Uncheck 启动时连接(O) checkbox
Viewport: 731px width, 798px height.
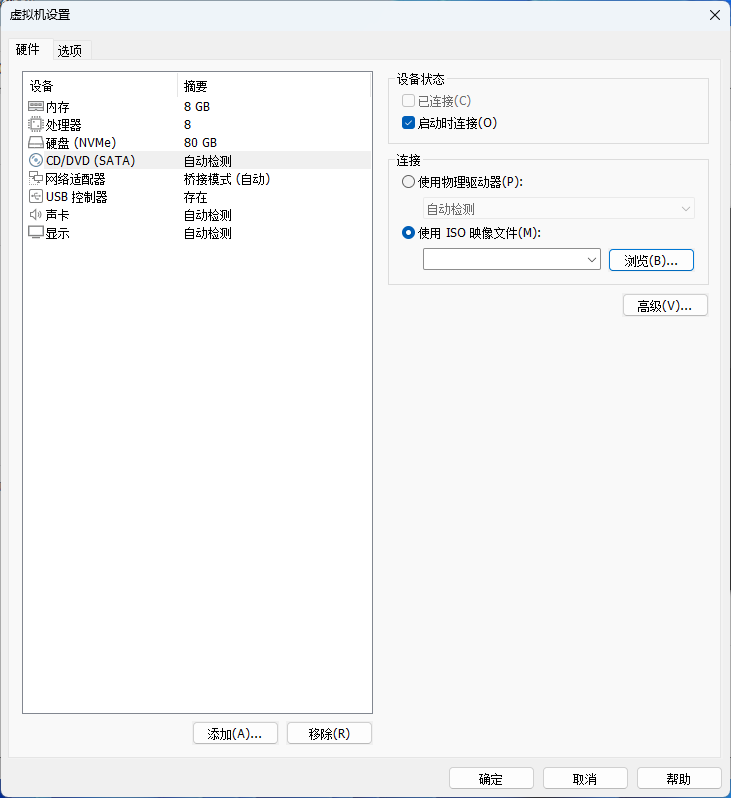click(408, 123)
